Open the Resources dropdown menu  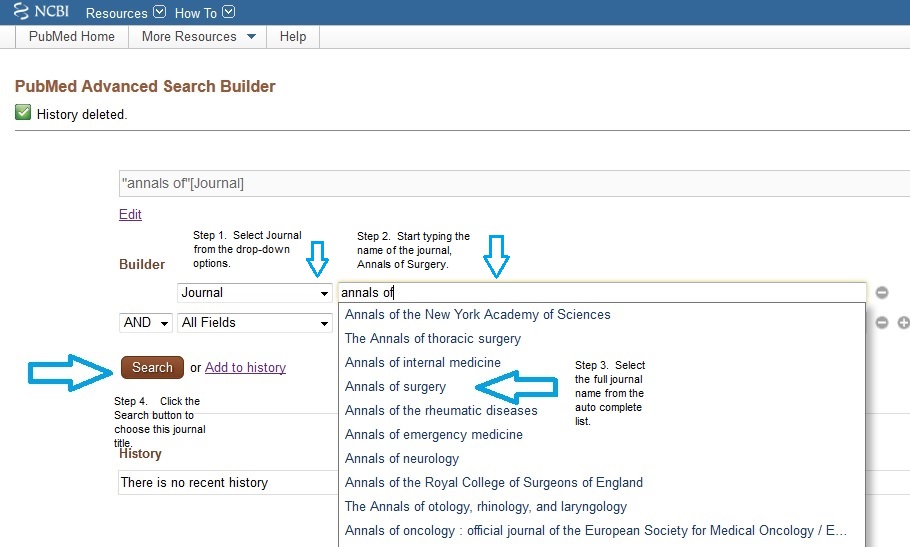[125, 13]
